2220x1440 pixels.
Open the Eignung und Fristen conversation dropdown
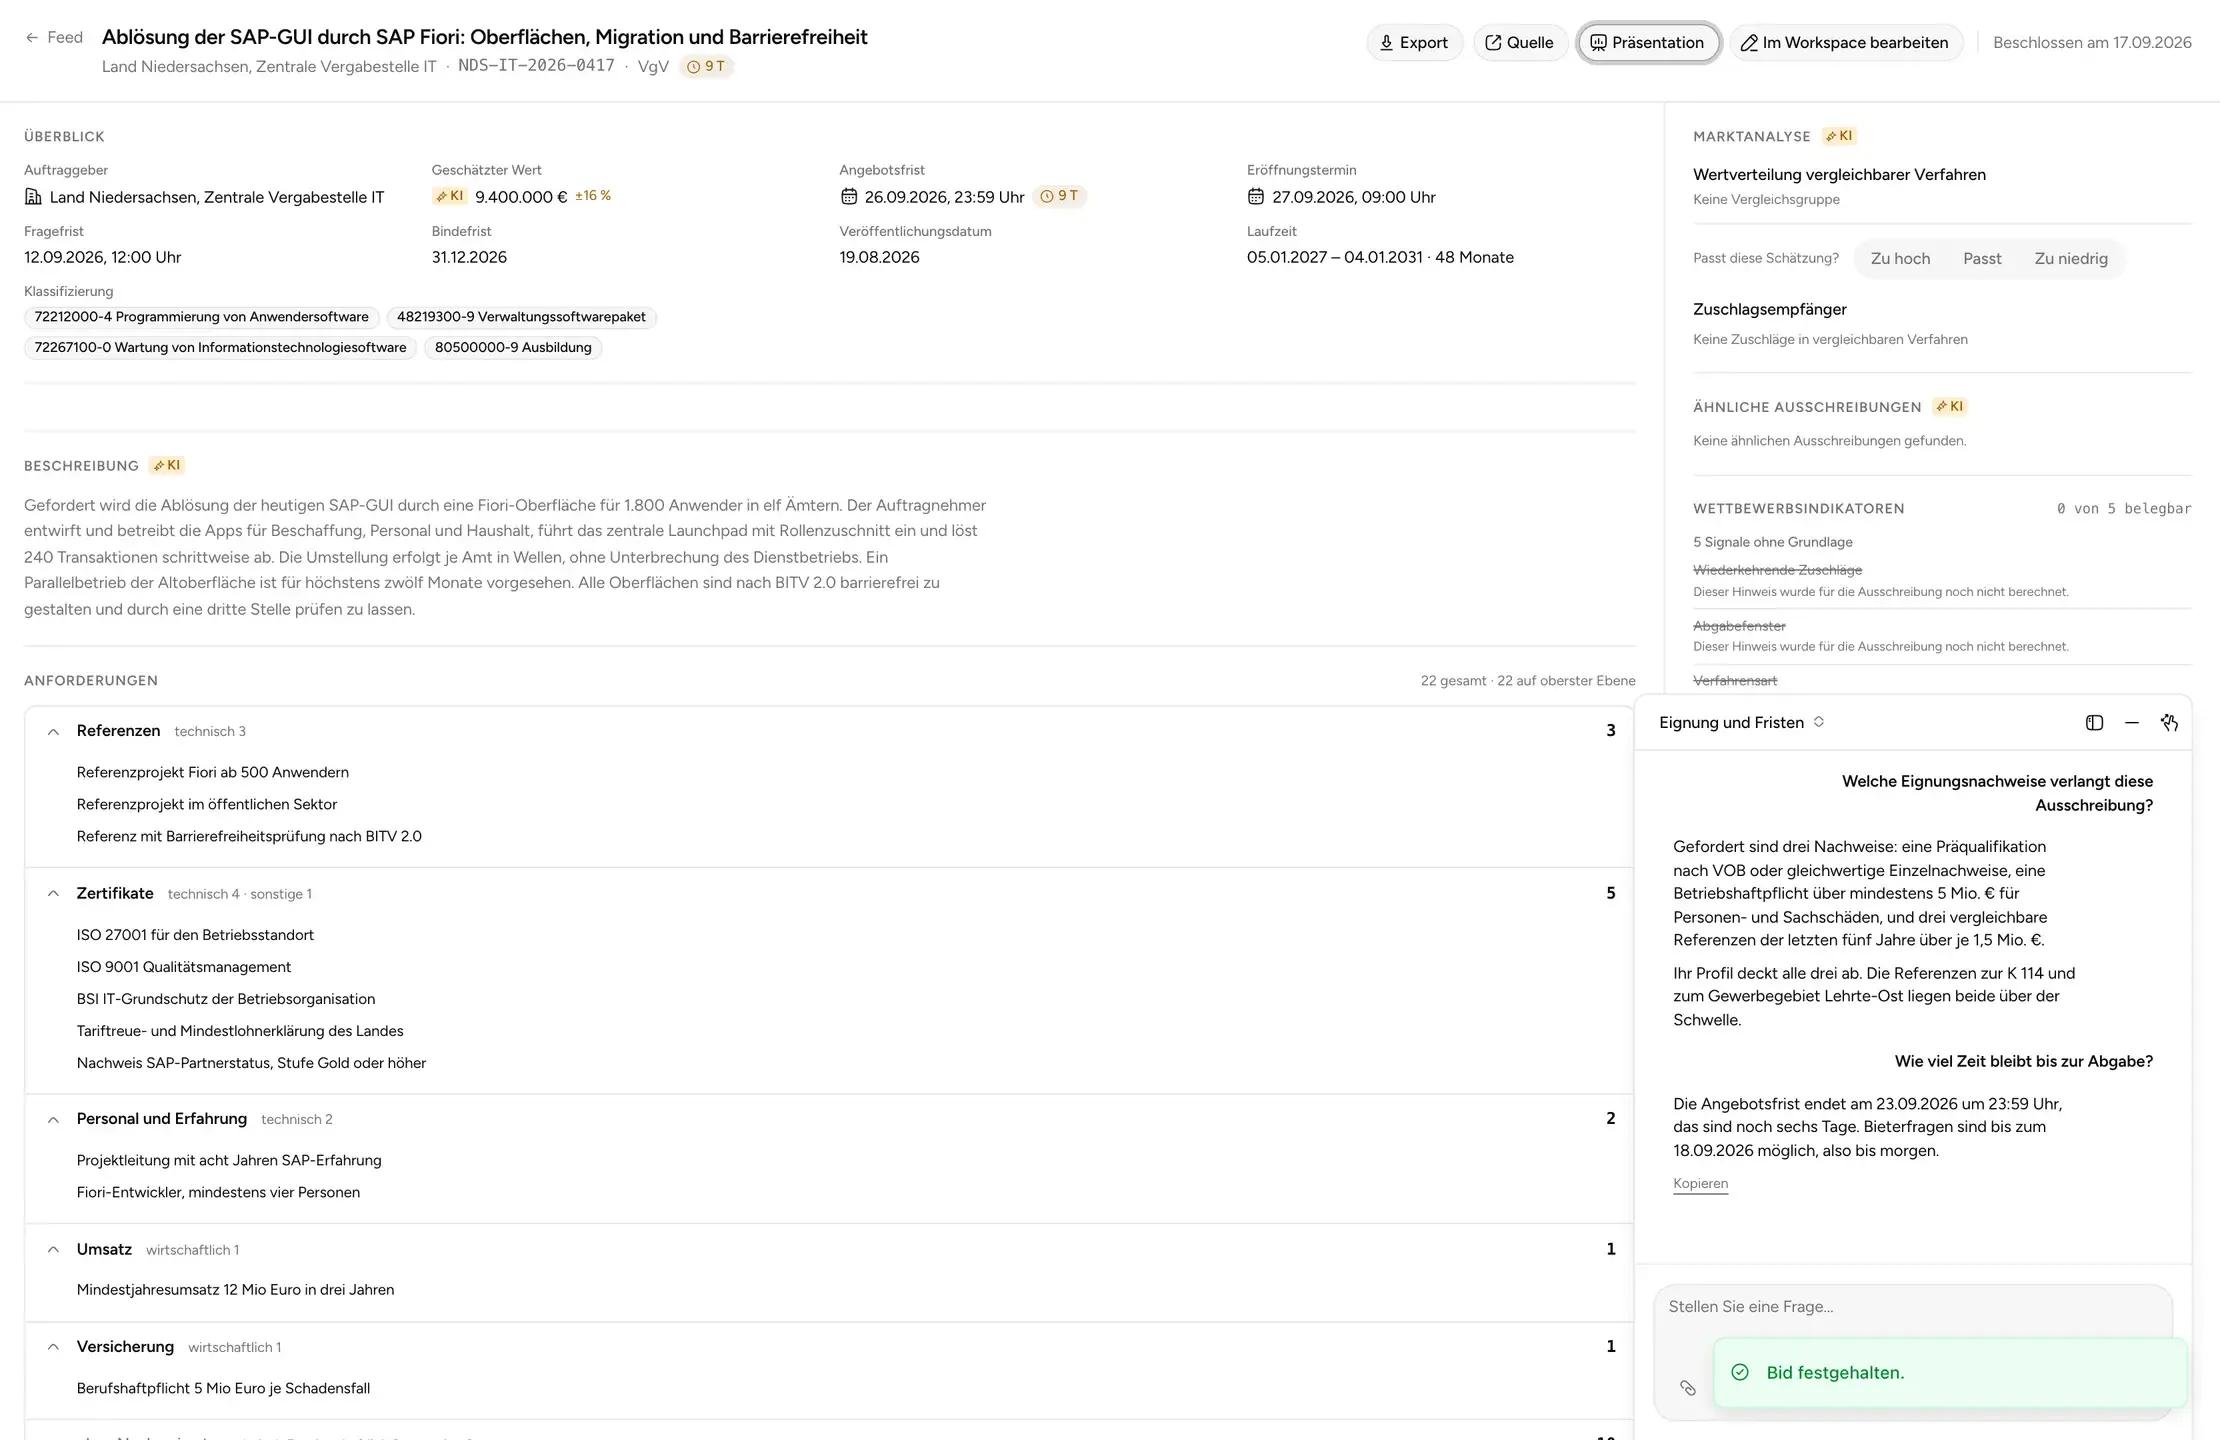tap(1742, 722)
